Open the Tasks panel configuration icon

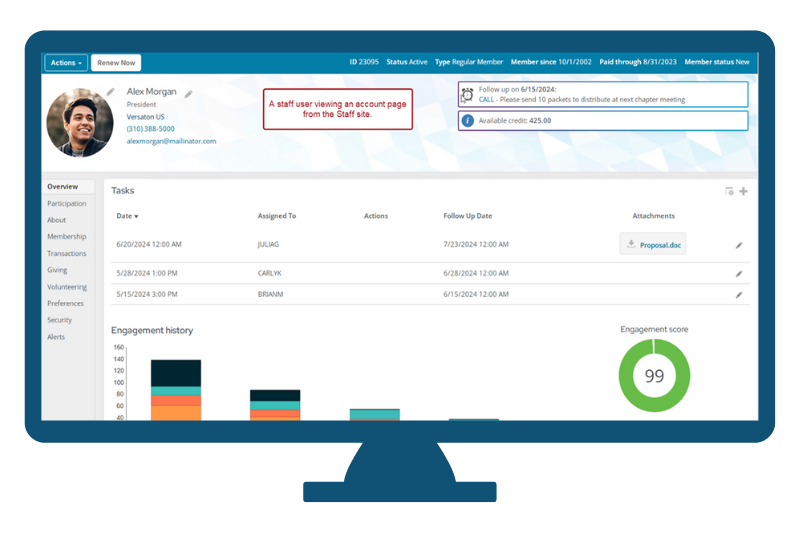tap(729, 191)
